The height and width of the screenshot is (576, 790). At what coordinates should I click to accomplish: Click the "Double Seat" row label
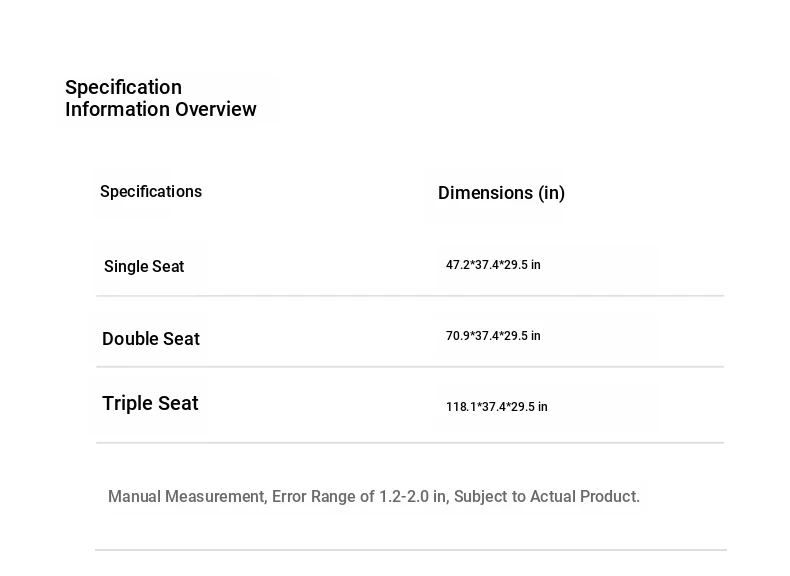151,339
